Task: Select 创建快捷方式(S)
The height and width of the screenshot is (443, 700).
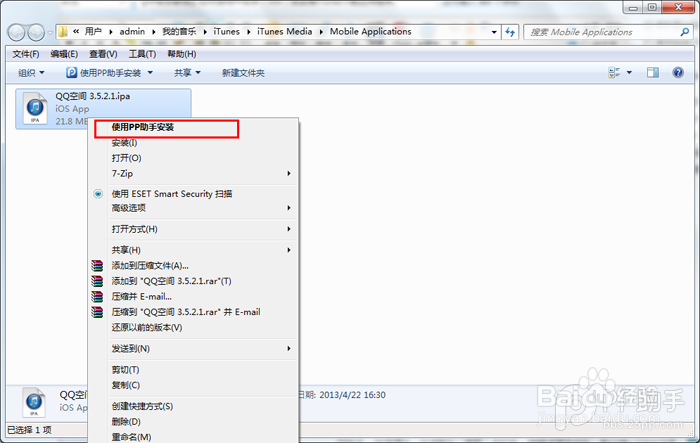Action: pos(142,406)
